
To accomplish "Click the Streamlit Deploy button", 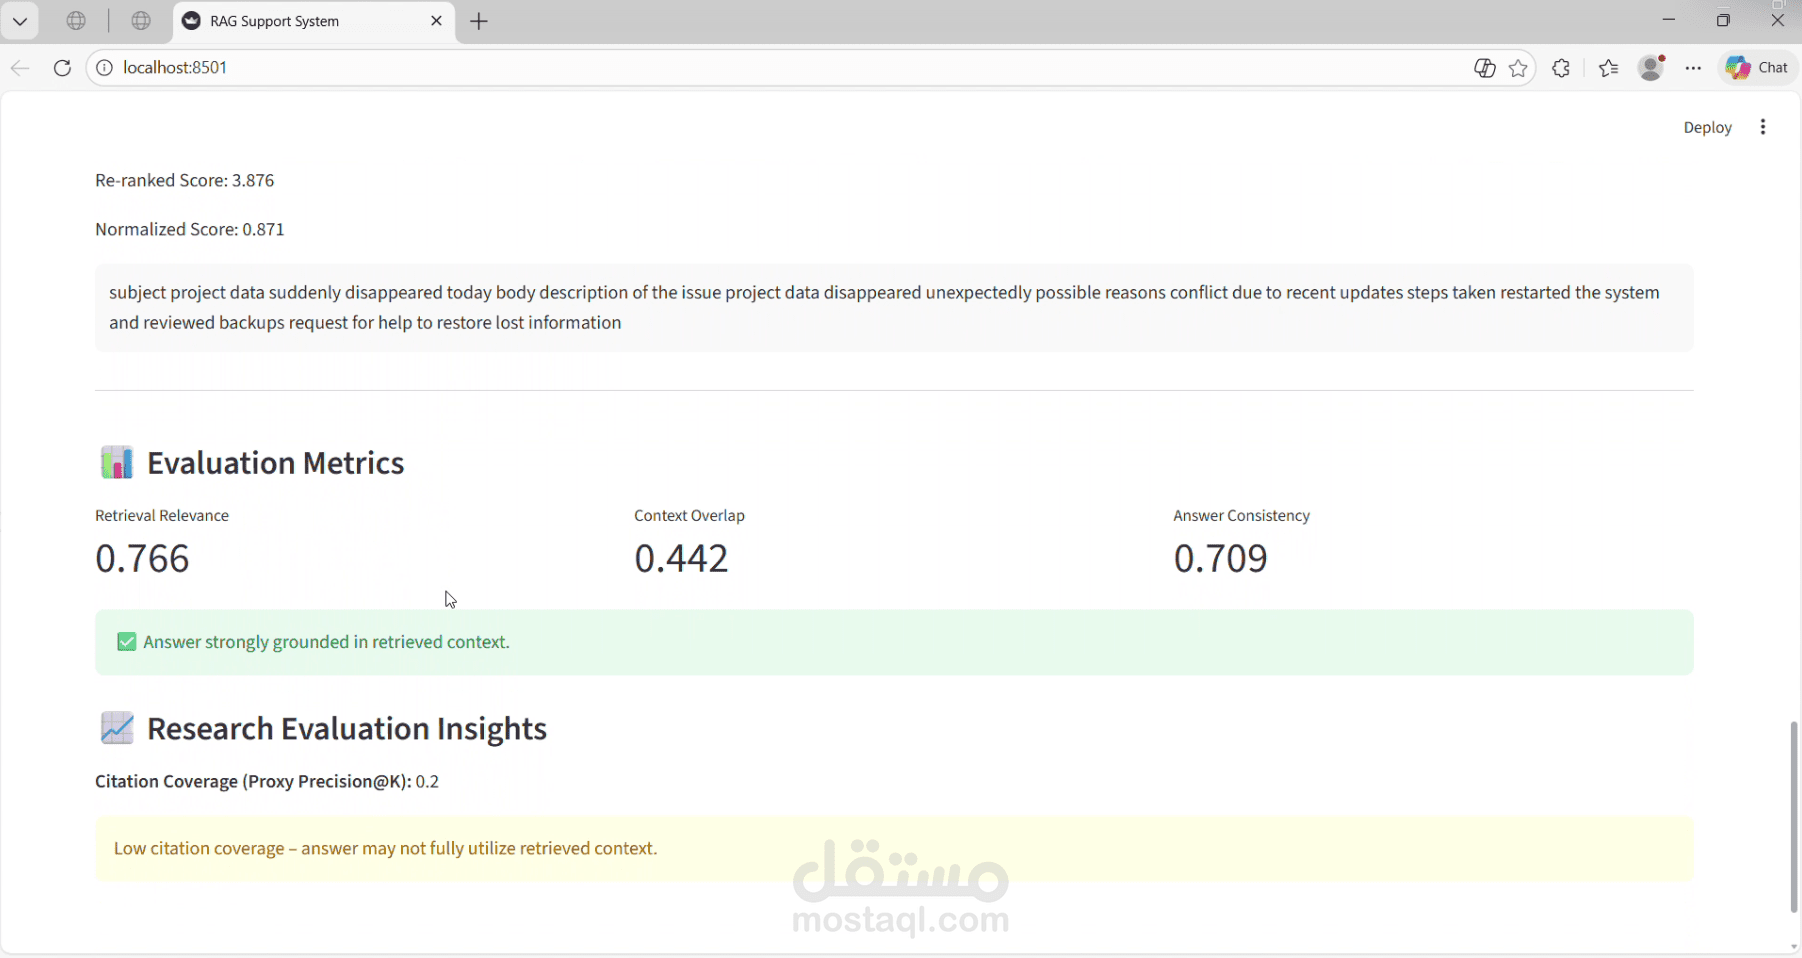I will 1707,127.
